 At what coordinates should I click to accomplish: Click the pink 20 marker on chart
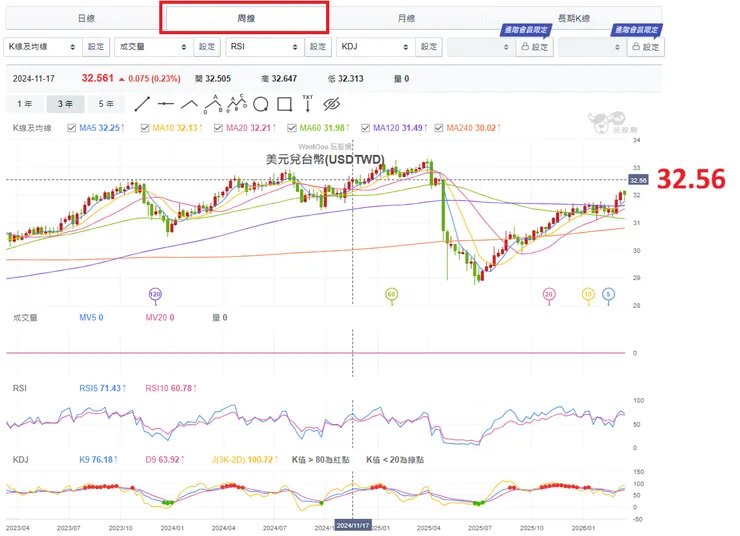[548, 294]
